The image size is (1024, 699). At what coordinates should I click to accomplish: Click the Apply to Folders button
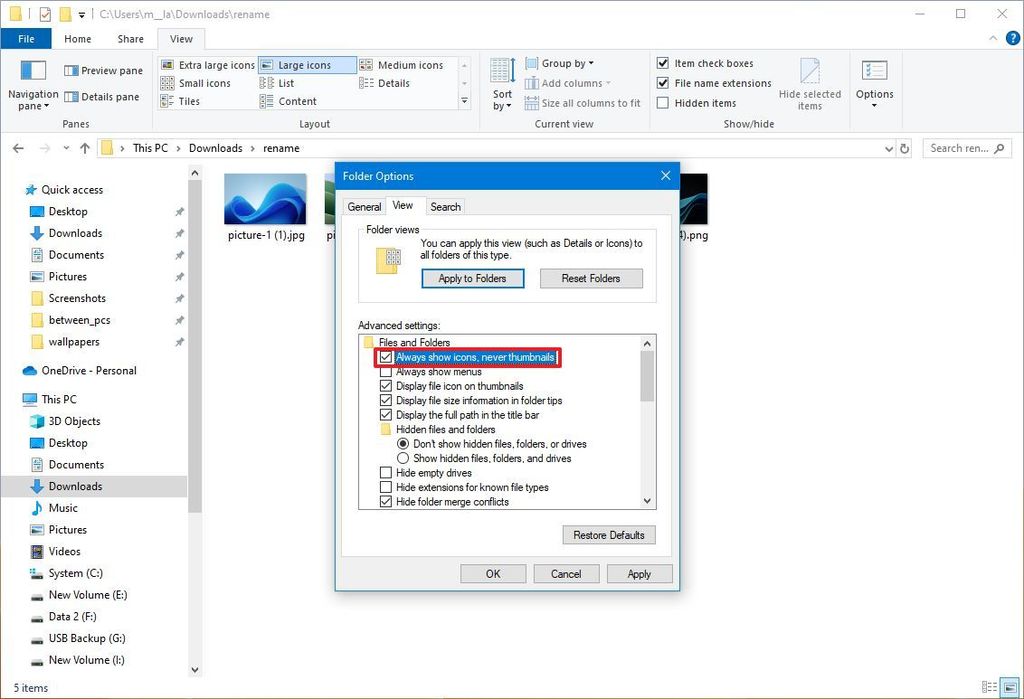(472, 278)
